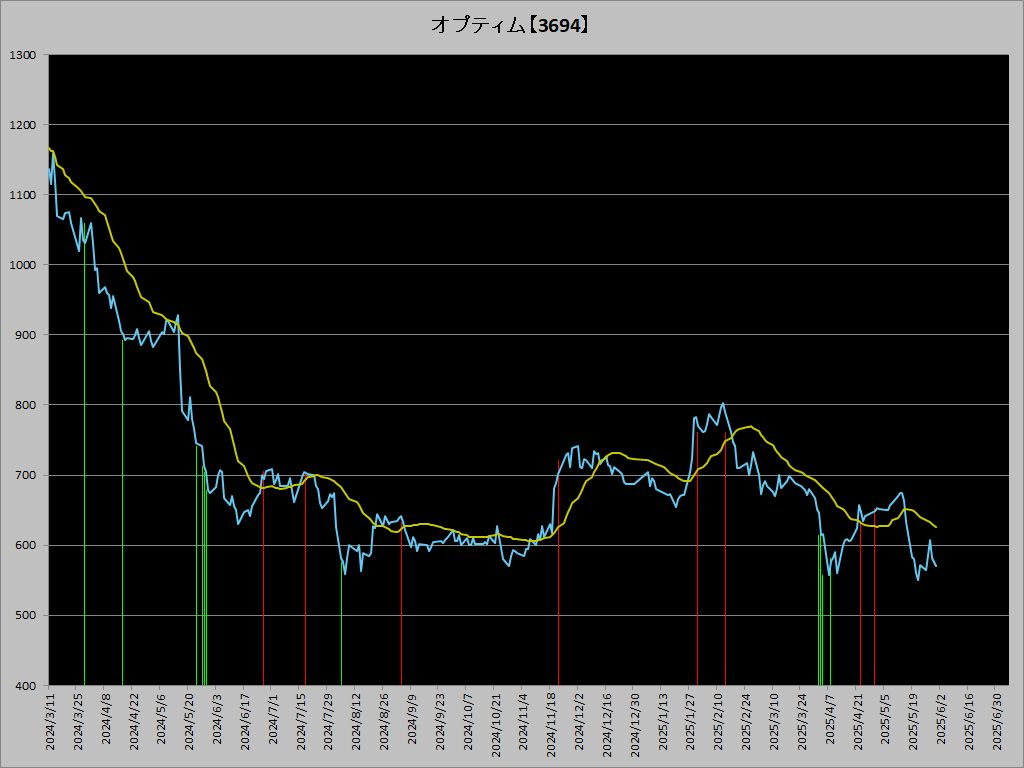The width and height of the screenshot is (1024, 768).
Task: Click the 2025/1/27 date label
Action: (691, 720)
